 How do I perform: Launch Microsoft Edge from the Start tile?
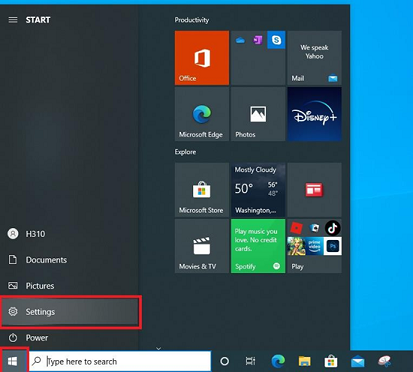202,114
